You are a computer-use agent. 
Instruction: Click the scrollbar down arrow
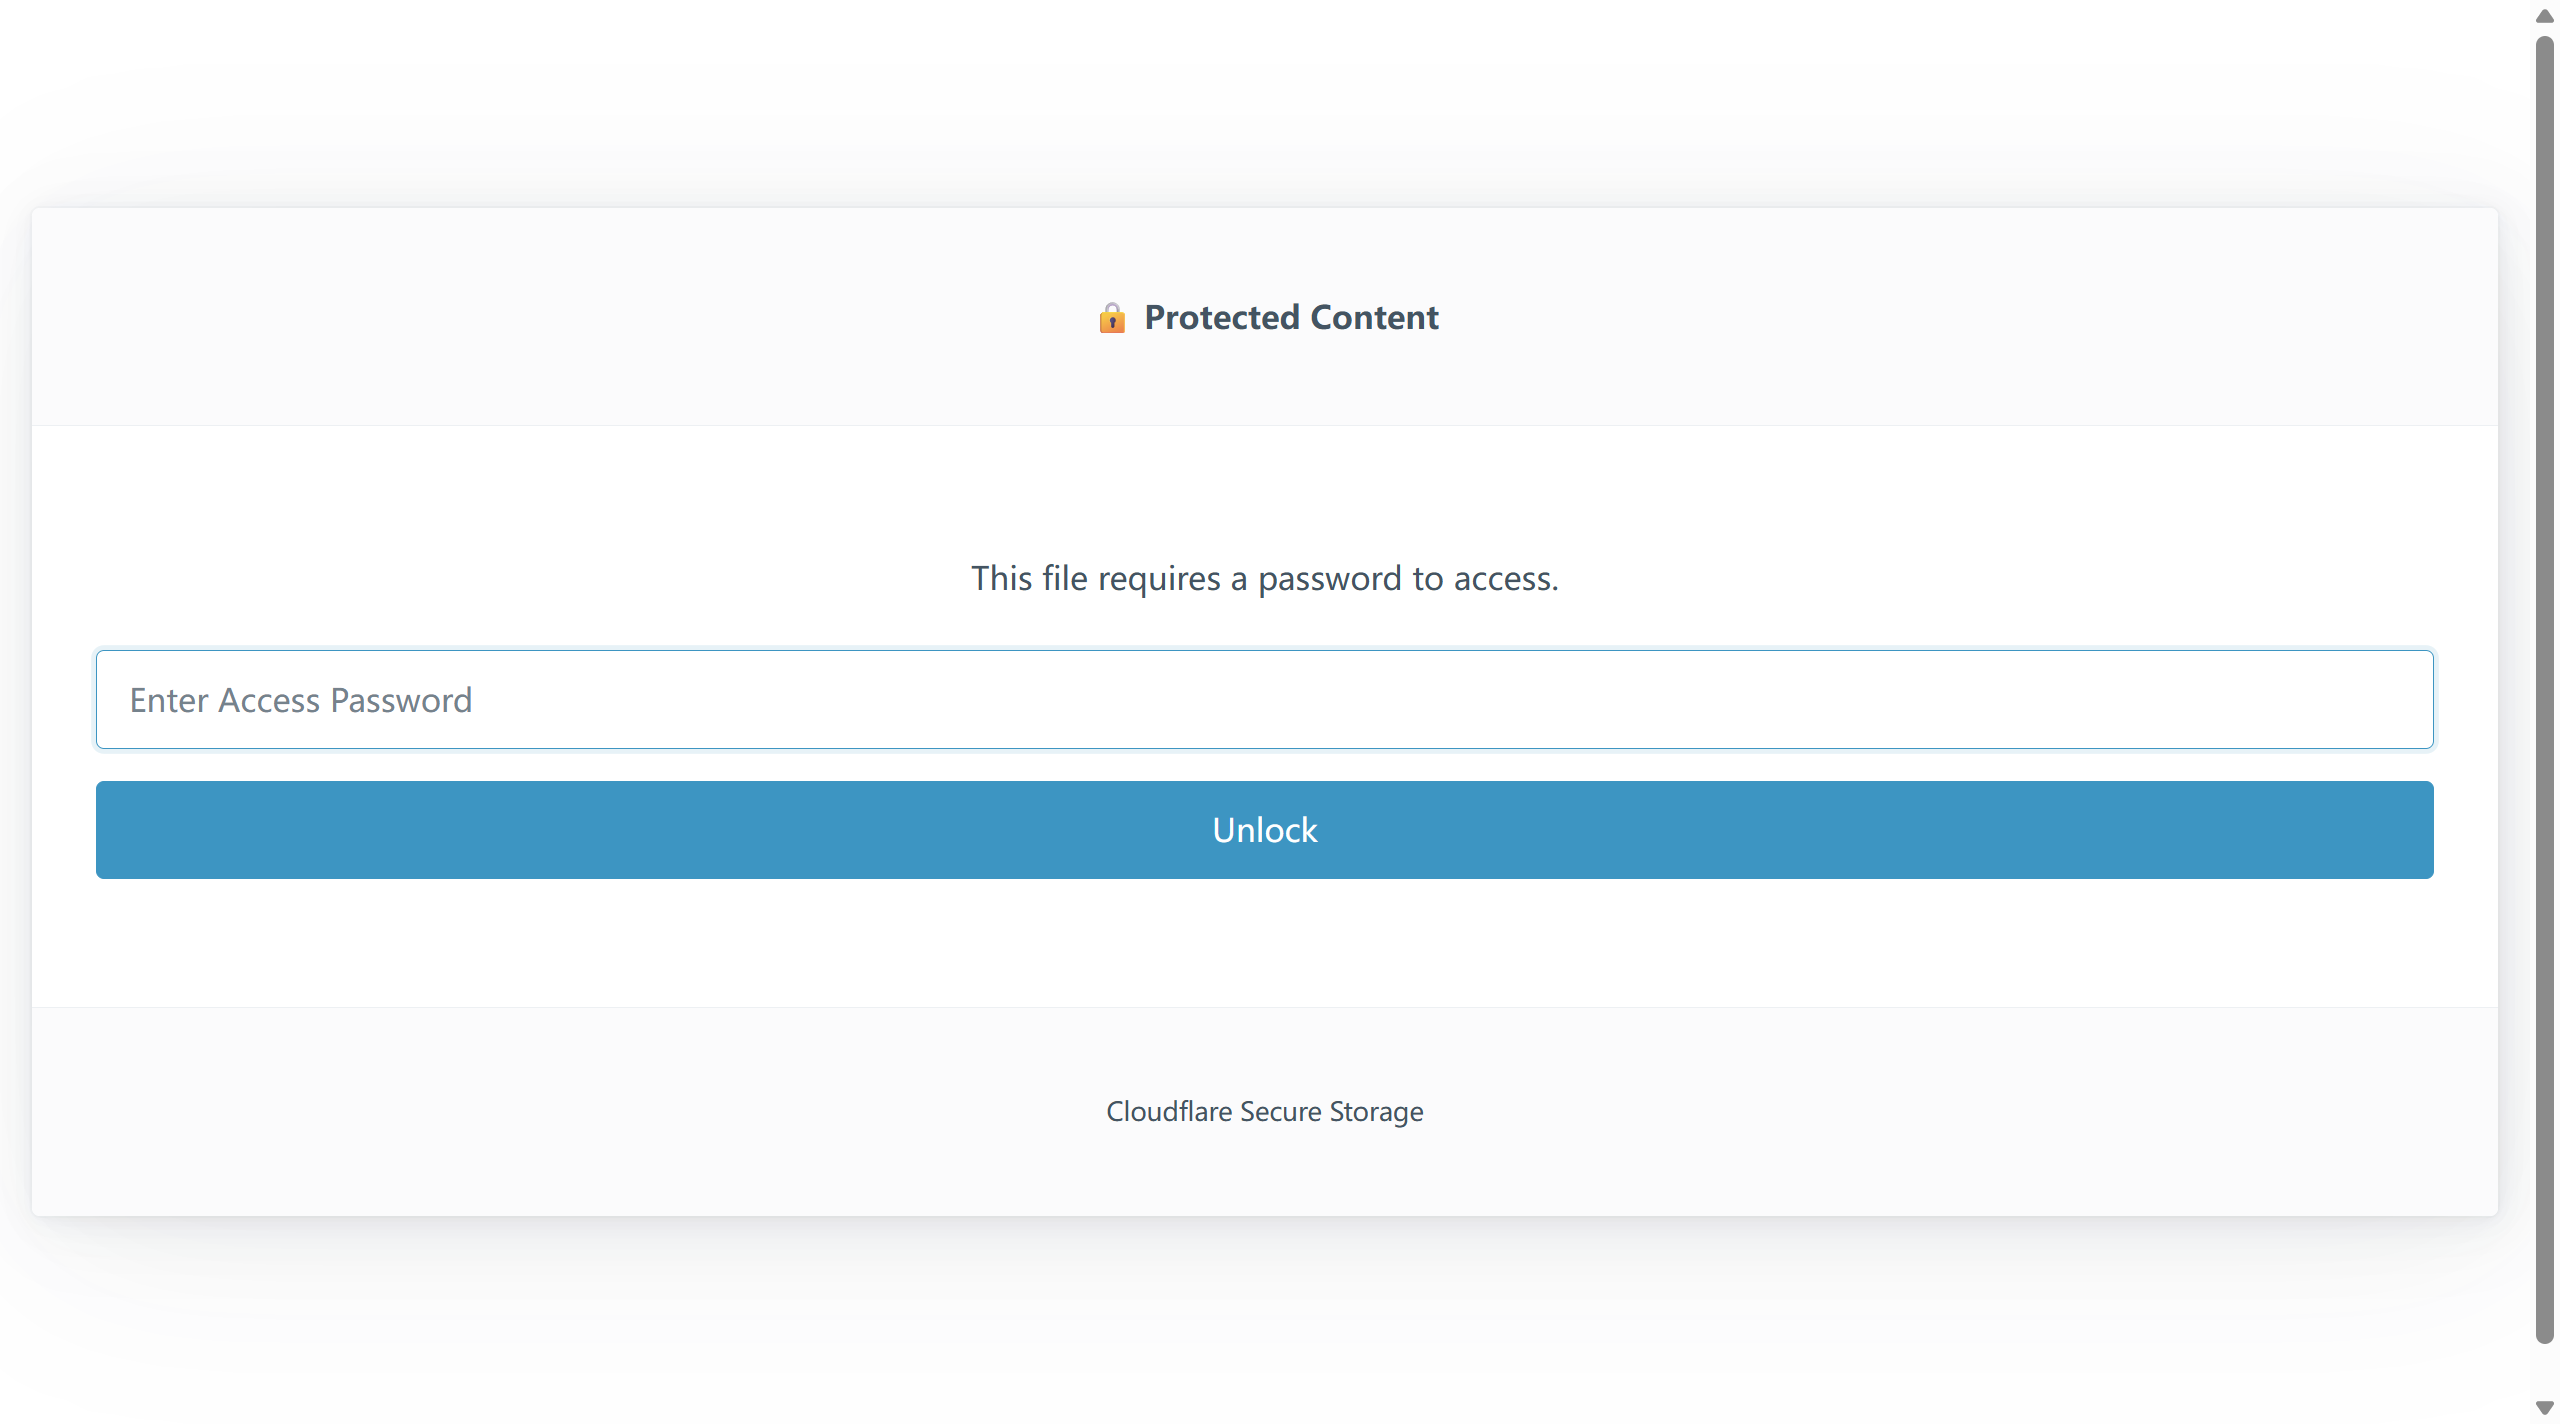click(x=2544, y=1408)
